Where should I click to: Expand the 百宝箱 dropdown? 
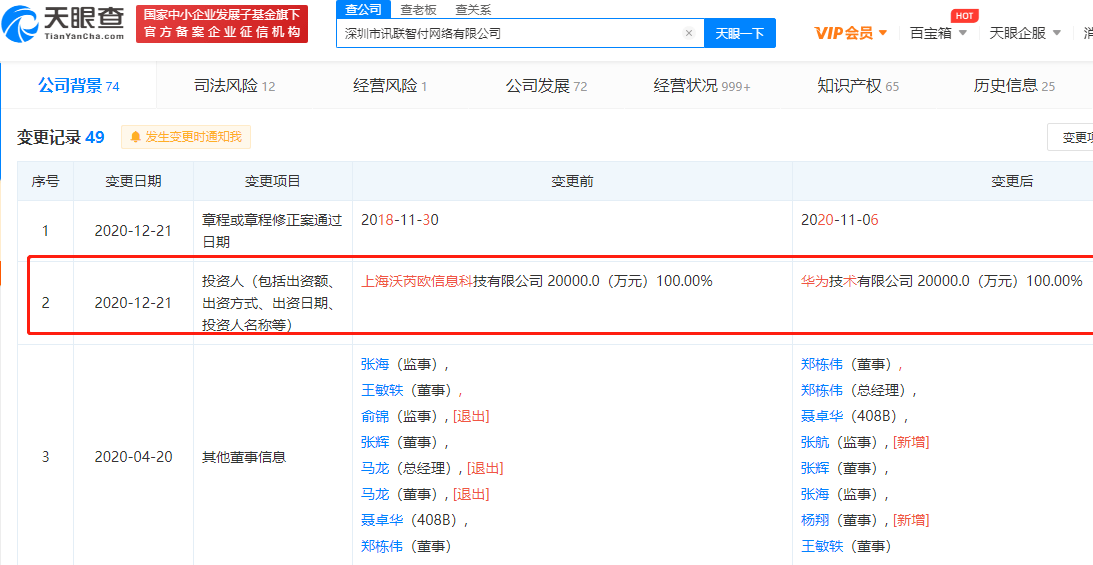coord(938,33)
